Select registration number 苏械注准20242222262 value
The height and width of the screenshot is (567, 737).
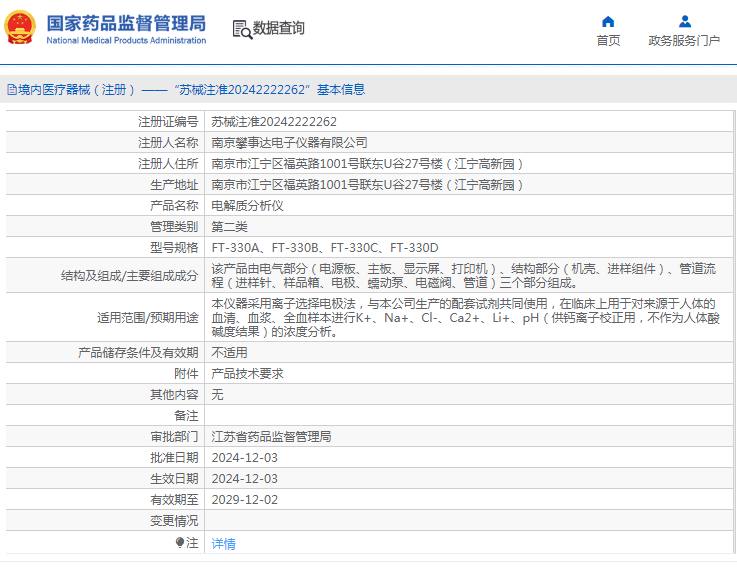274,122
